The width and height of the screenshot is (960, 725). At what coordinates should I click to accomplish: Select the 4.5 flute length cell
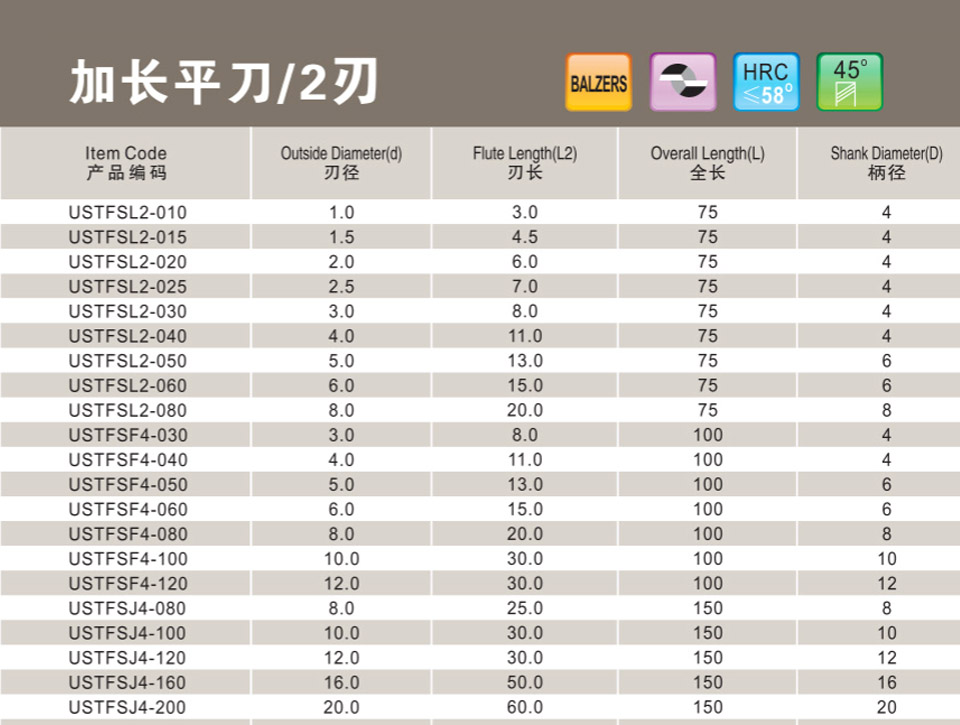point(525,237)
